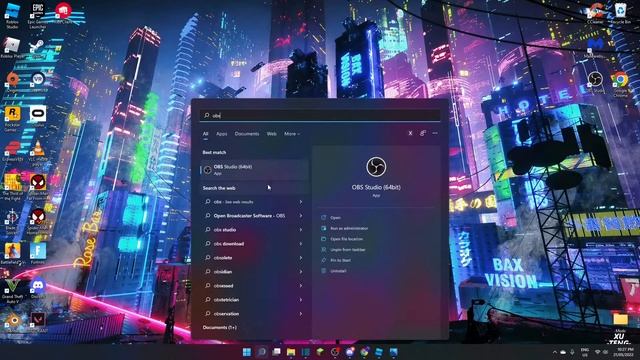640x360 pixels.
Task: Click the microphone tray icon
Action: point(572,352)
